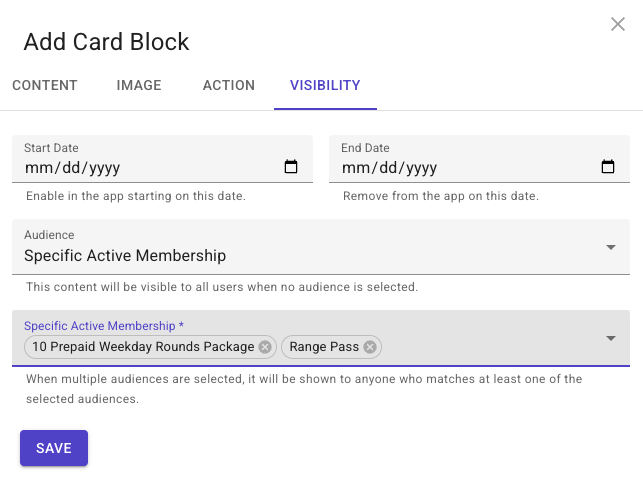The height and width of the screenshot is (481, 643).
Task: Select the month segment of End Date
Action: (356, 167)
